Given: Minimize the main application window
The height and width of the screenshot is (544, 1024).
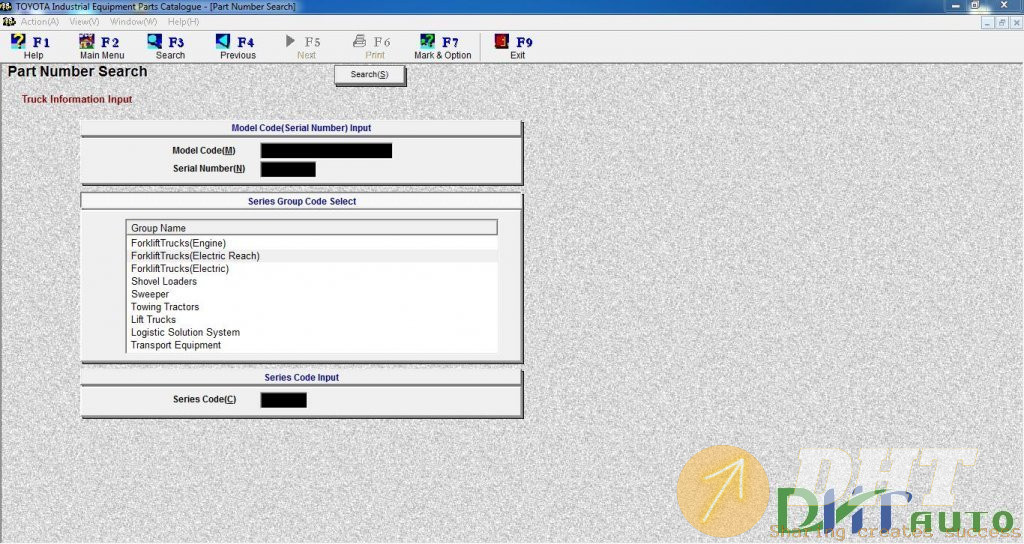Looking at the screenshot, I should [x=956, y=5].
